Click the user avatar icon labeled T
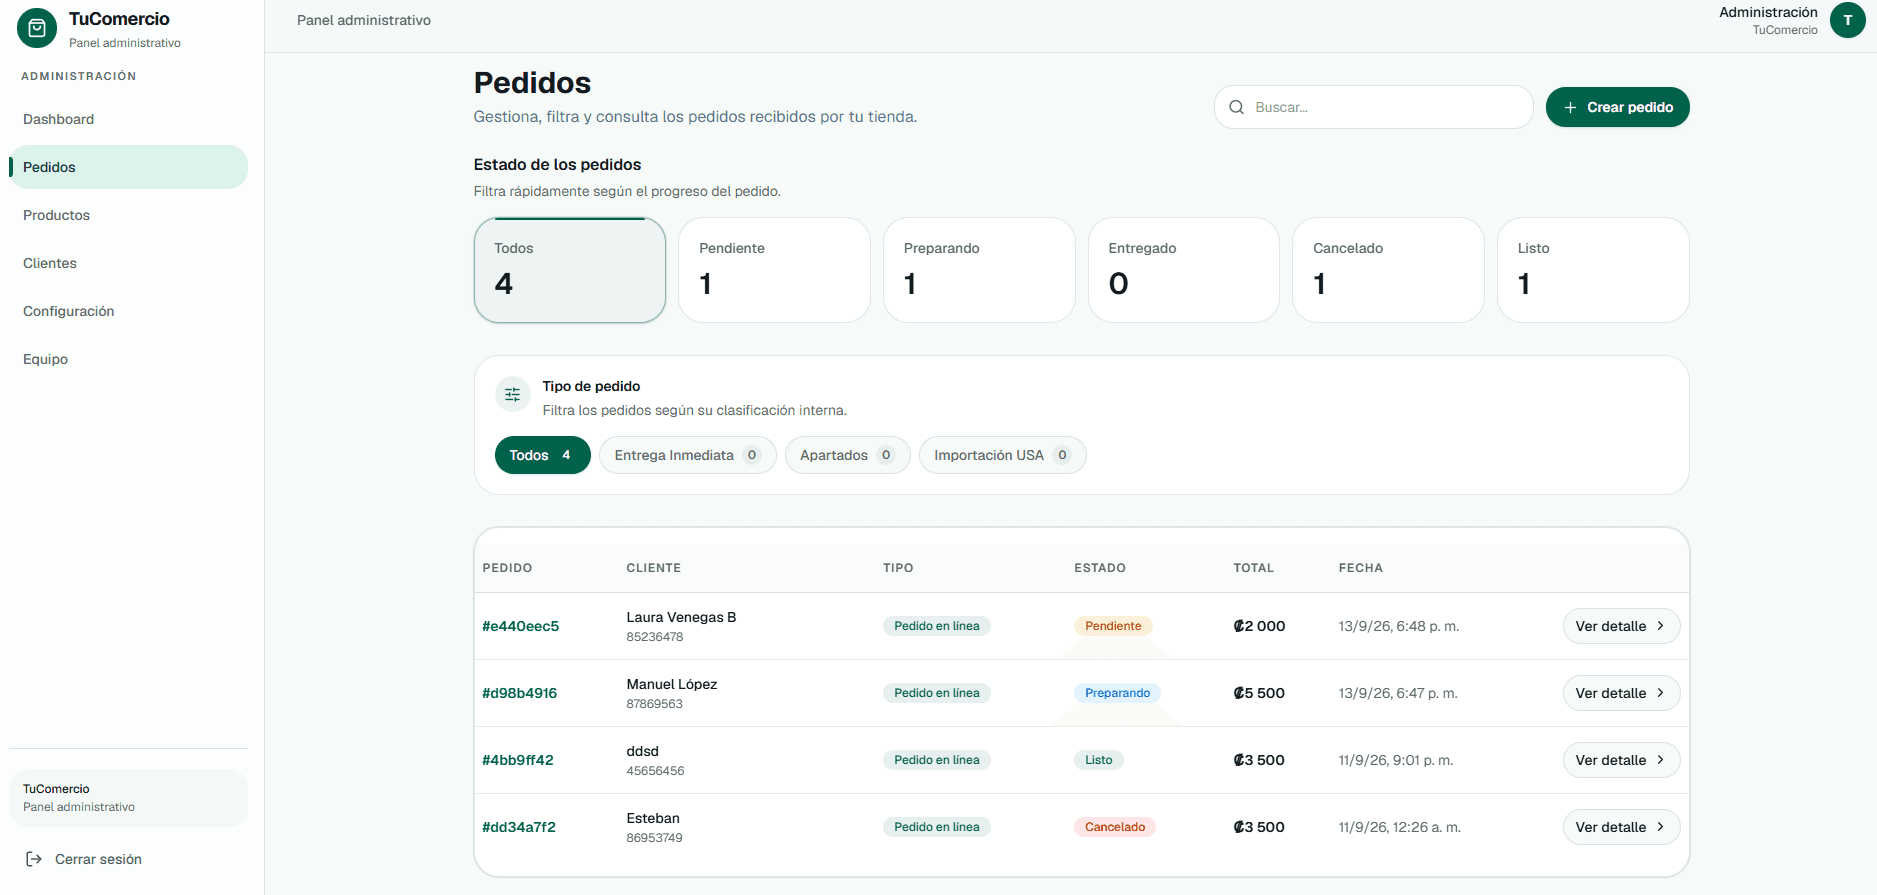The height and width of the screenshot is (895, 1877). (x=1847, y=20)
